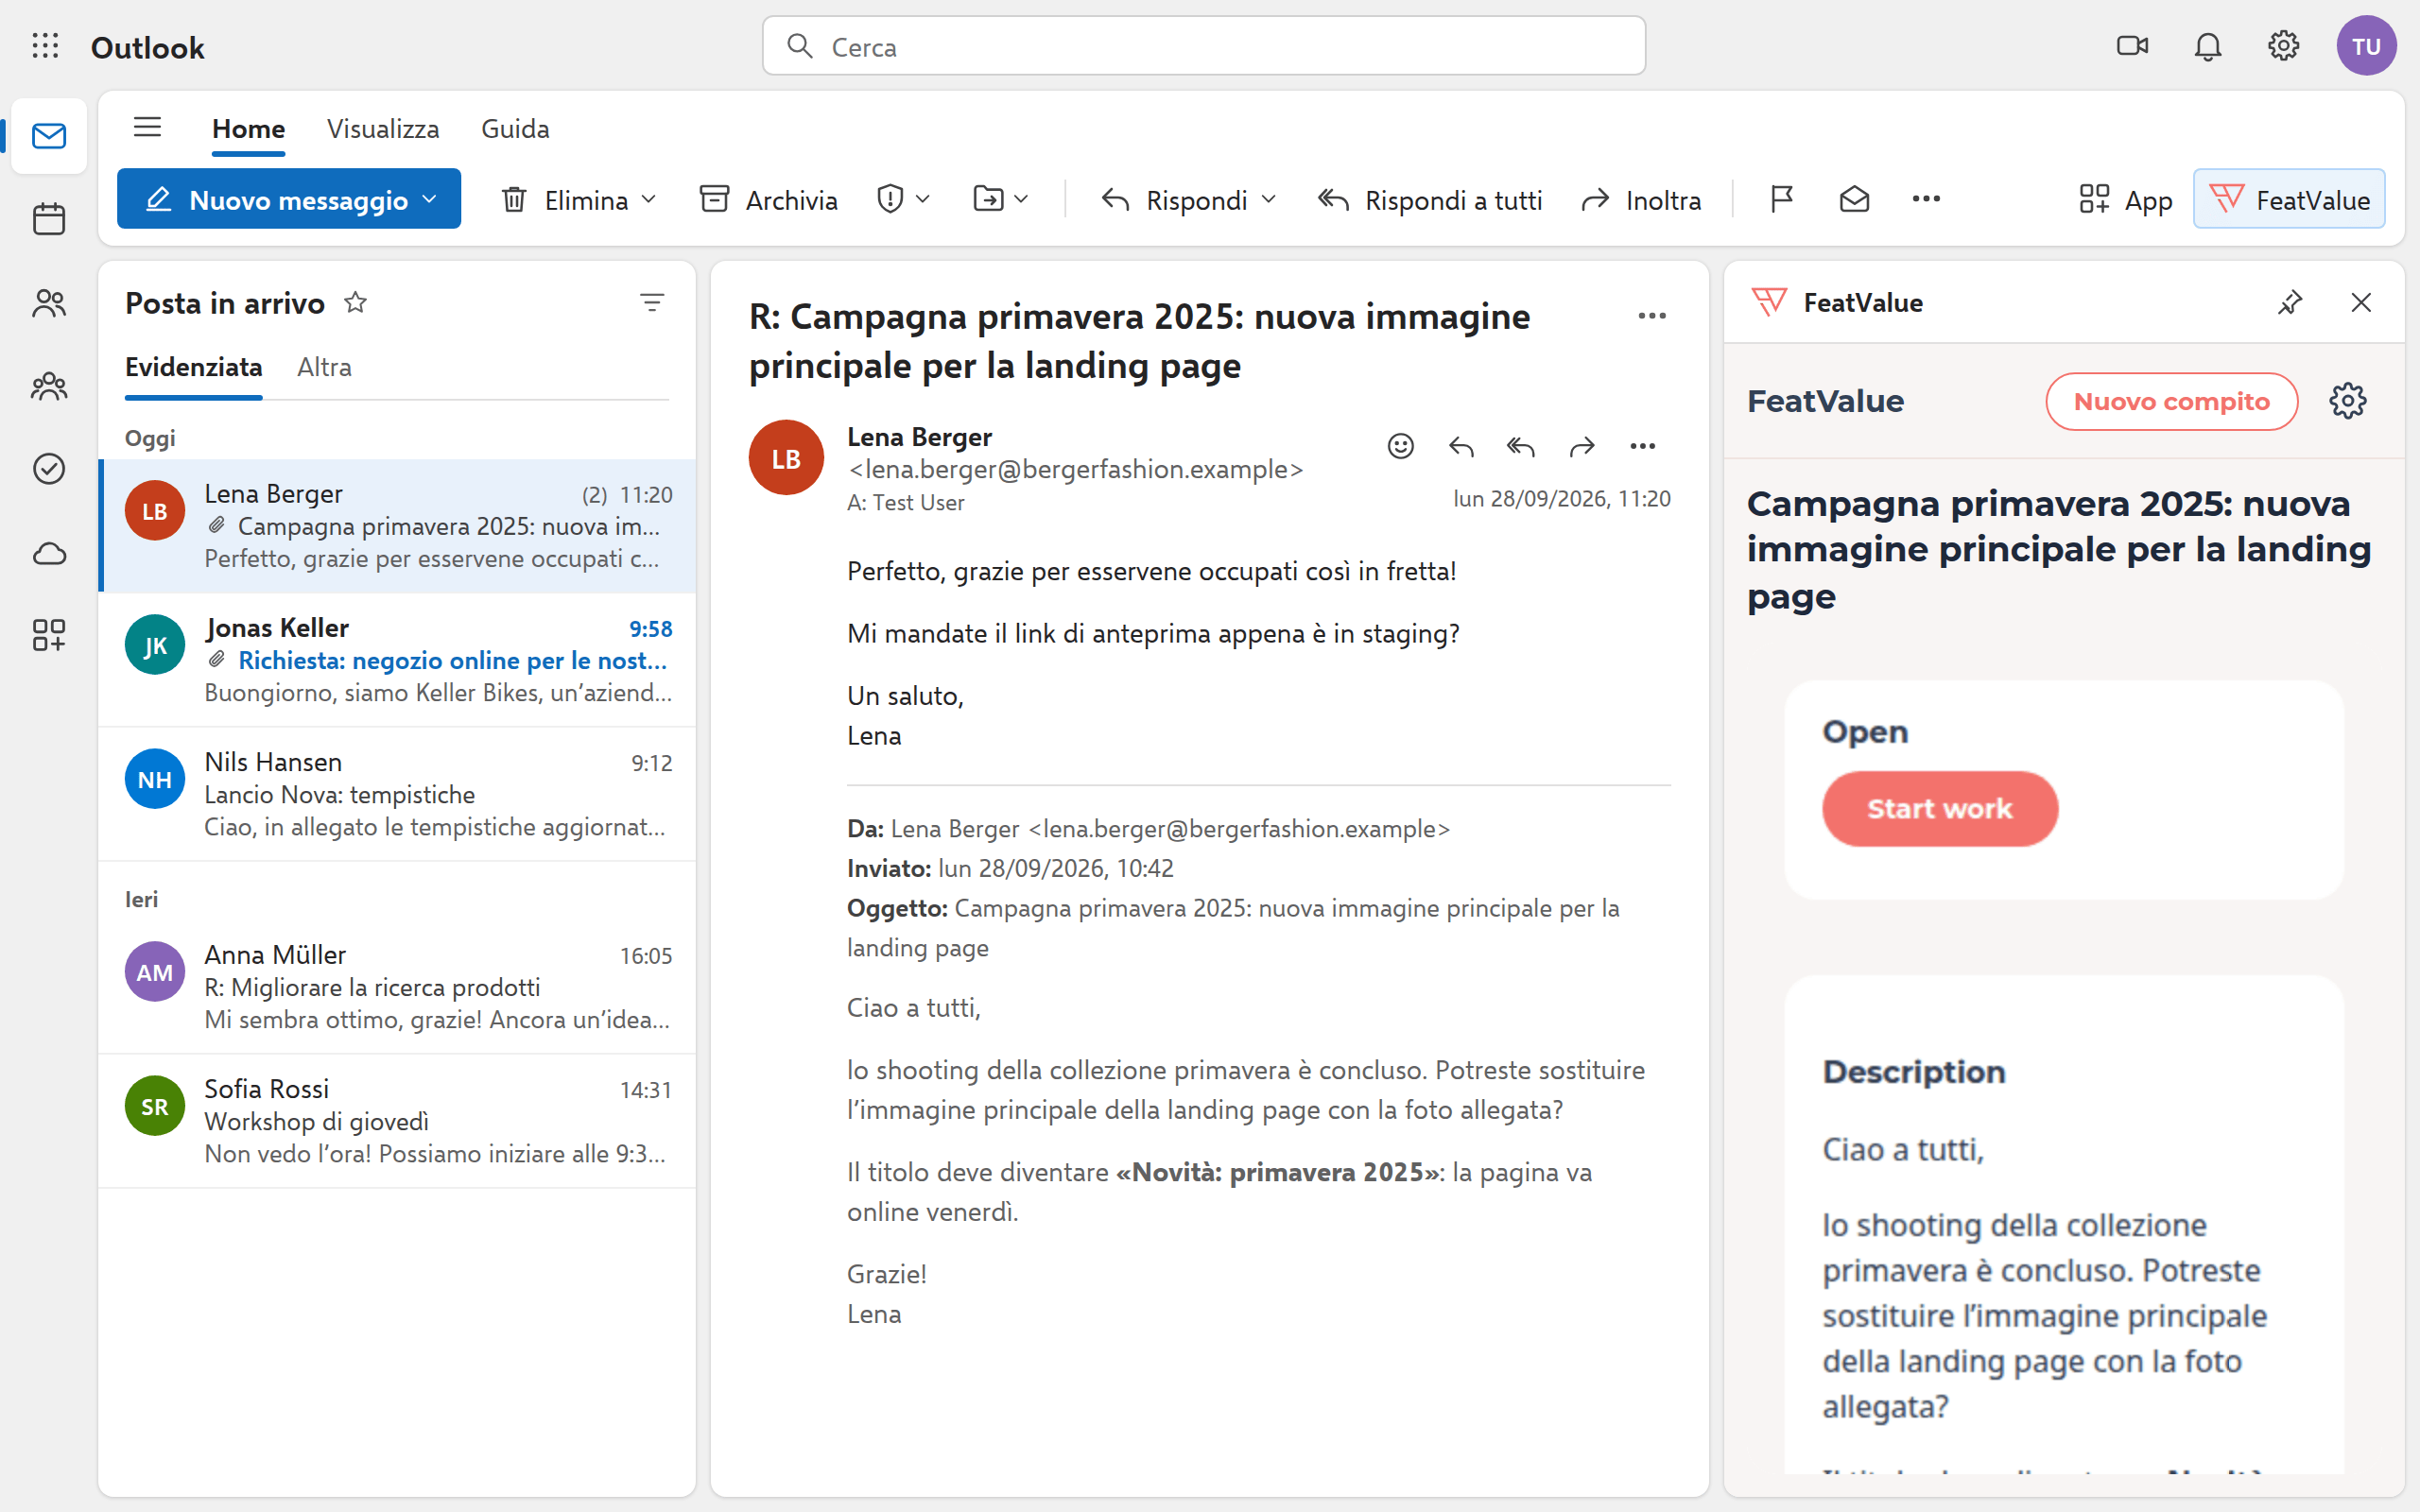Mark Posta in arrivo as favorite star
2420x1512 pixels.
click(x=355, y=302)
